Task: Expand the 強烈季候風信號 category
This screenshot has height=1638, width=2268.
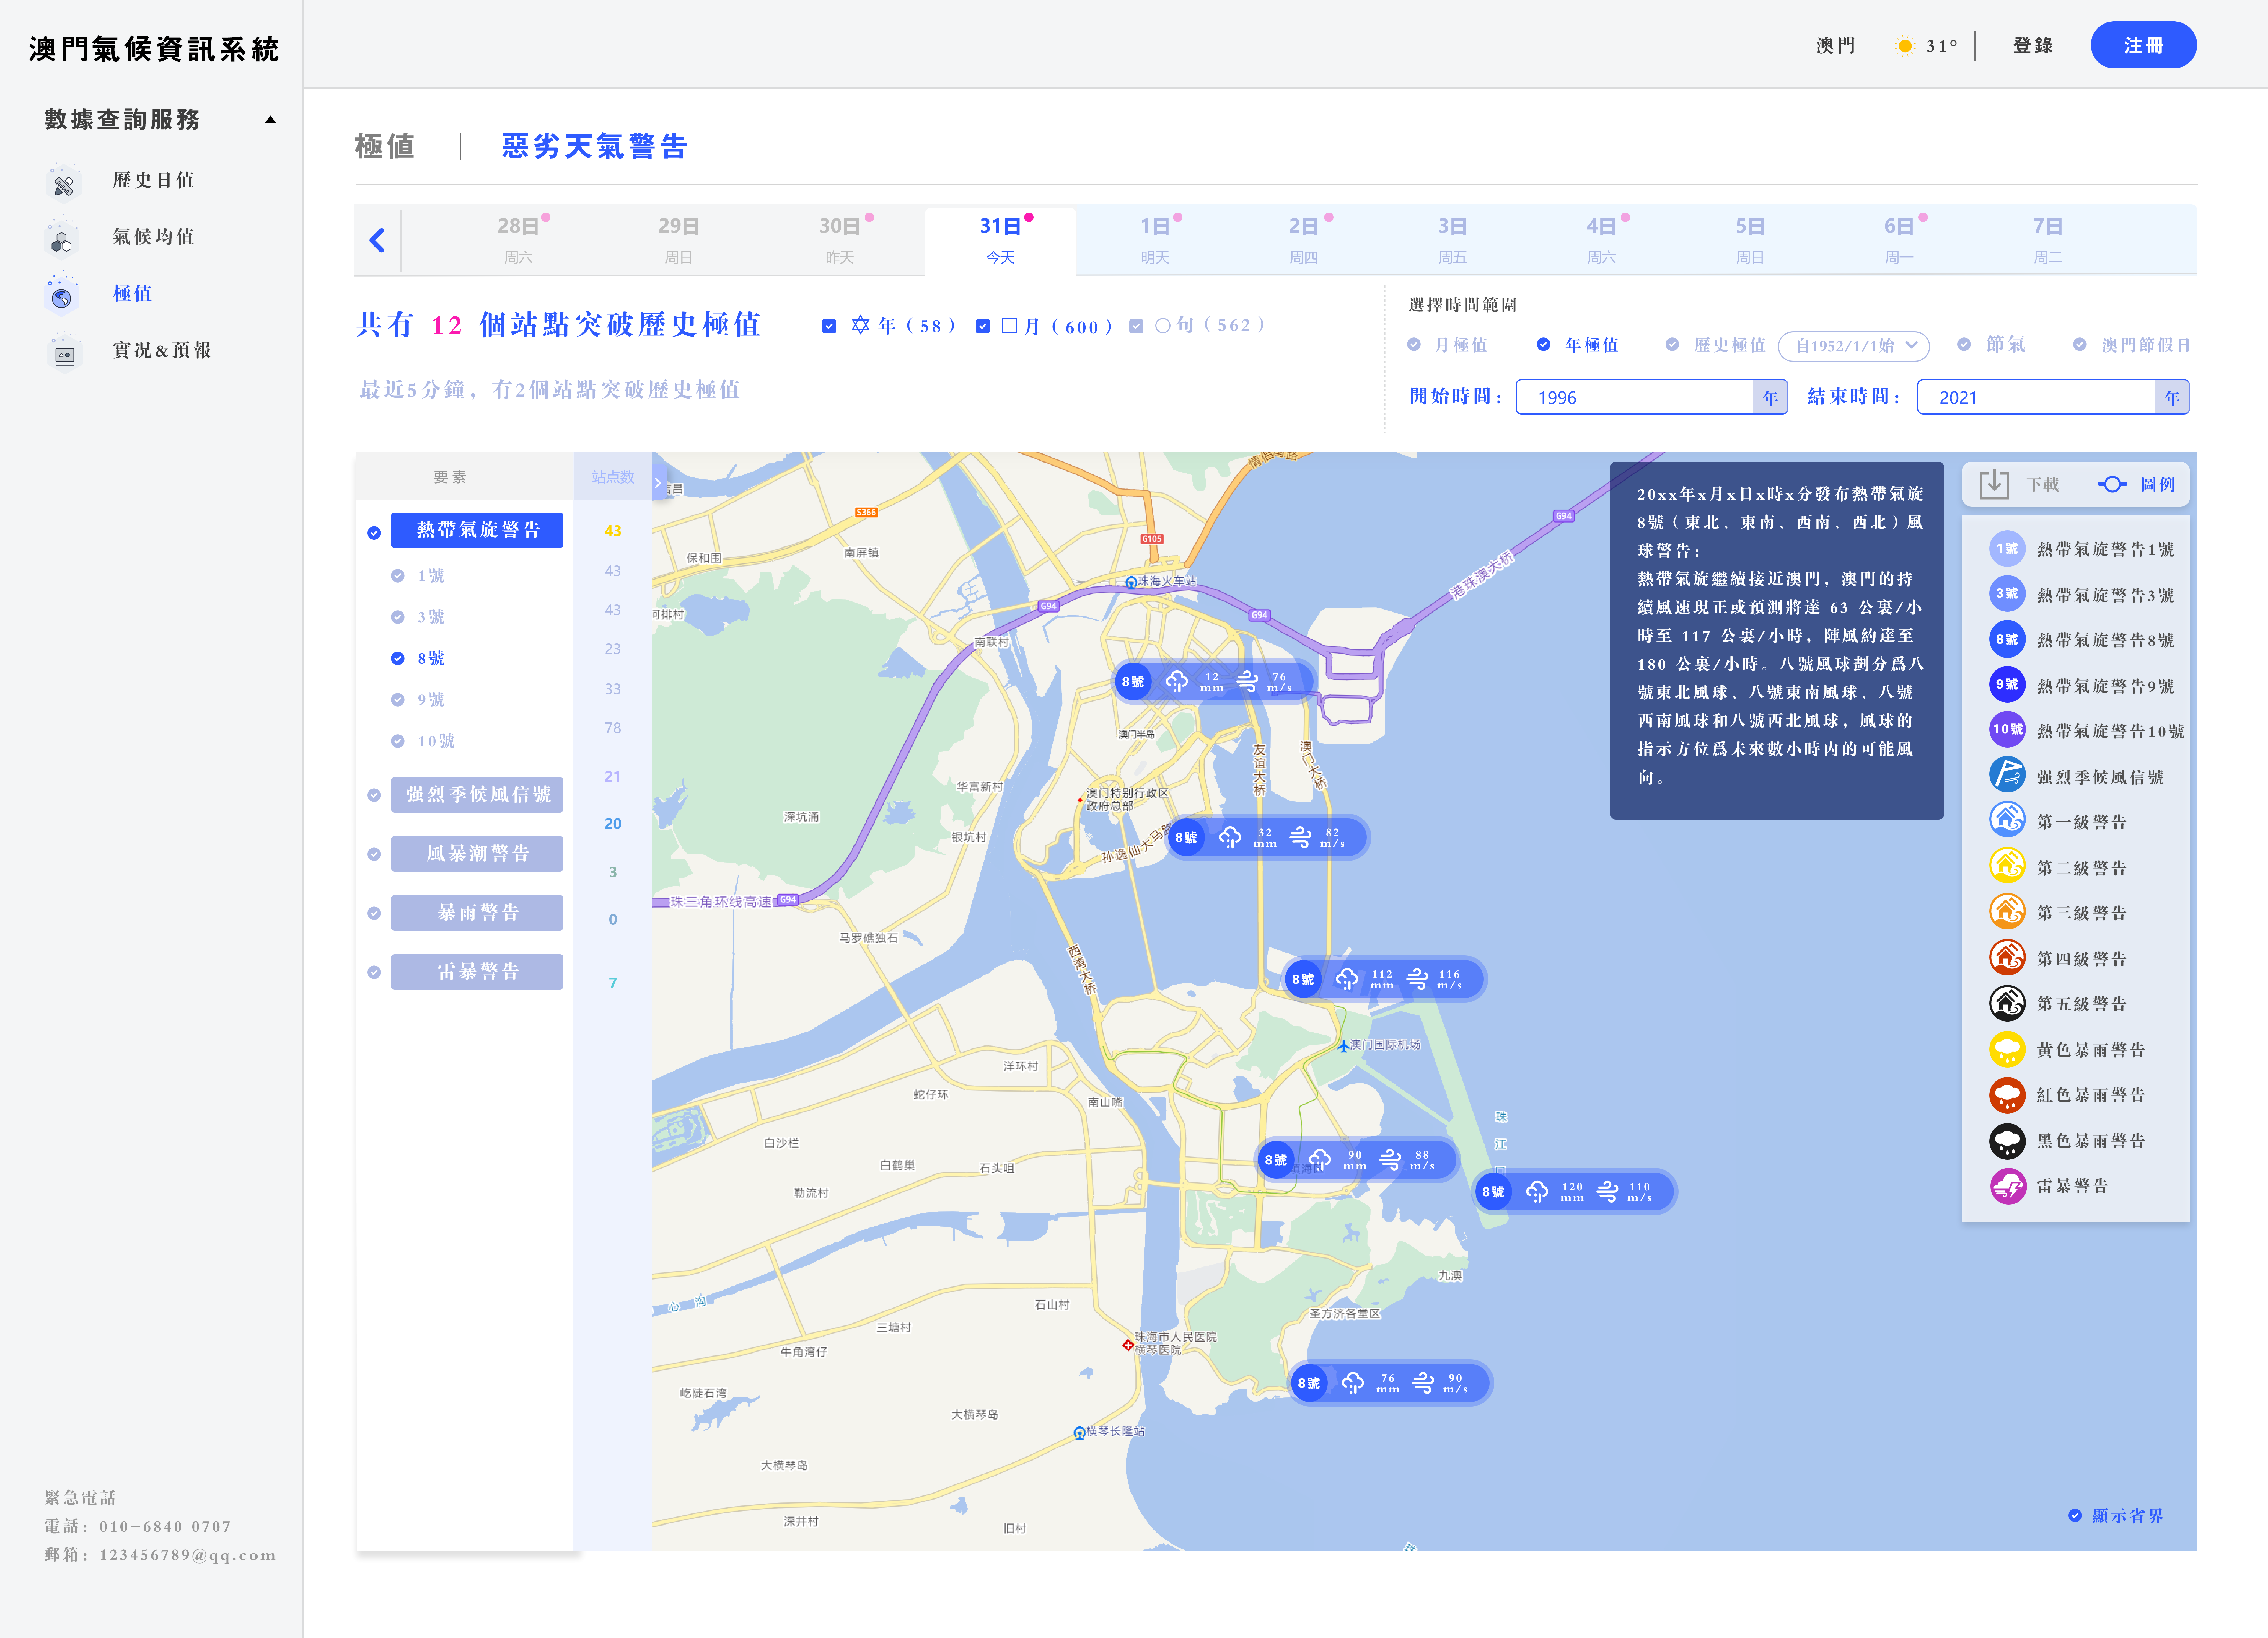Action: pyautogui.click(x=477, y=795)
